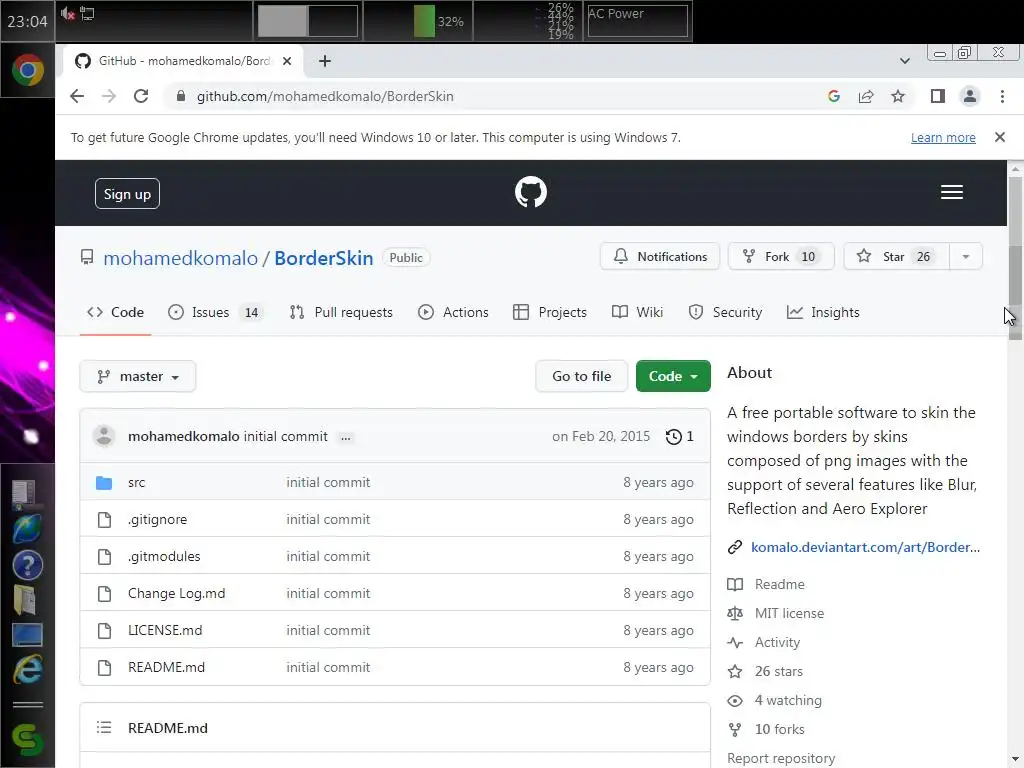This screenshot has width=1024, height=768.
Task: Click the blue help question mark dock icon
Action: pos(27,565)
